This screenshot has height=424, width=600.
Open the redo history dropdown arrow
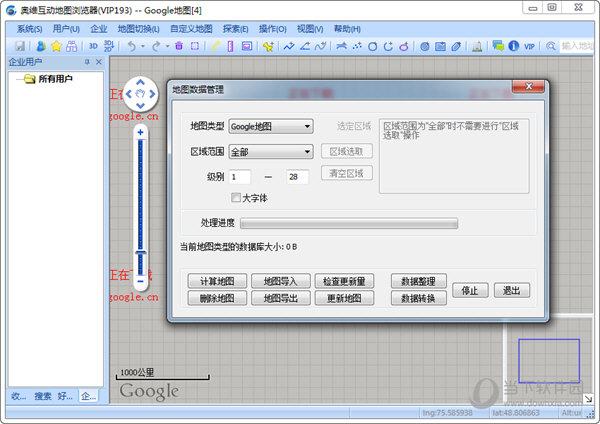(x=167, y=46)
